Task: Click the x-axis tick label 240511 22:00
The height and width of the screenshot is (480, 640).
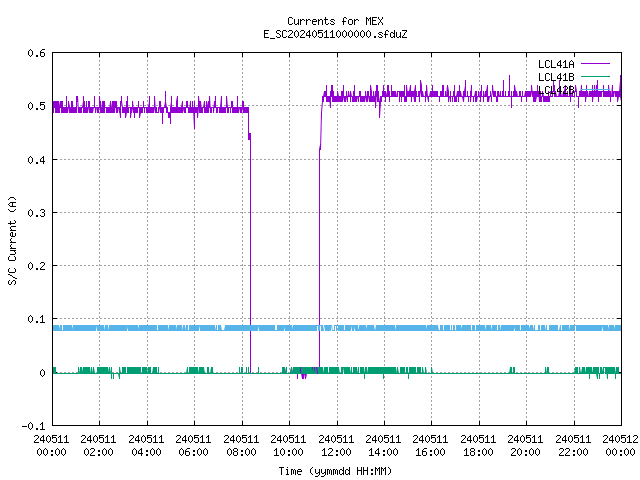Action: click(573, 445)
